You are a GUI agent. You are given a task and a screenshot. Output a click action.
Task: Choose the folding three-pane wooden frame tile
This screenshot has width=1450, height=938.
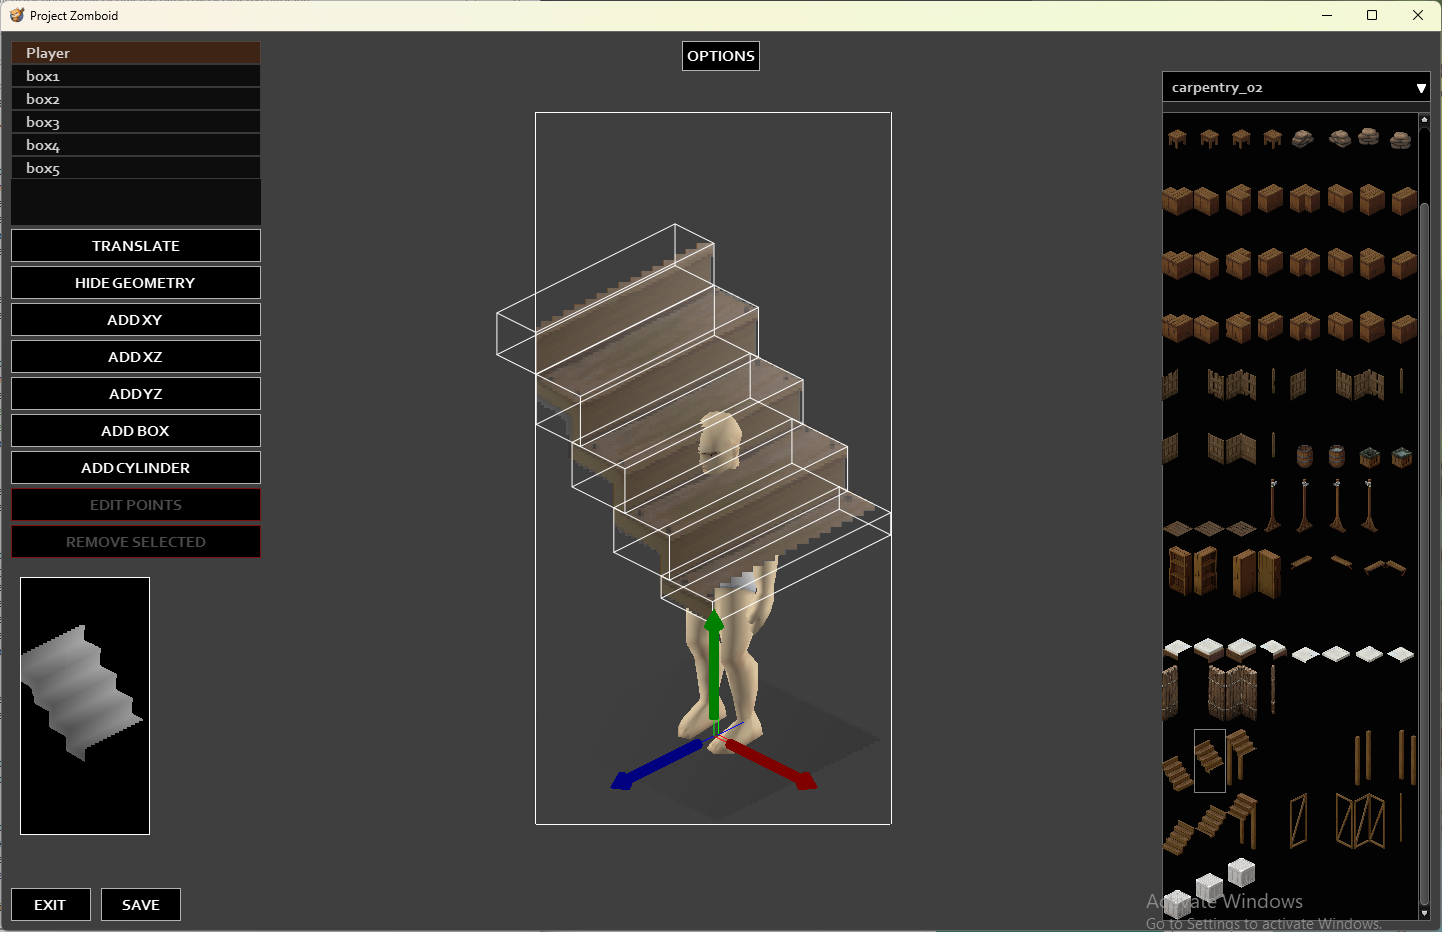[x=1360, y=821]
